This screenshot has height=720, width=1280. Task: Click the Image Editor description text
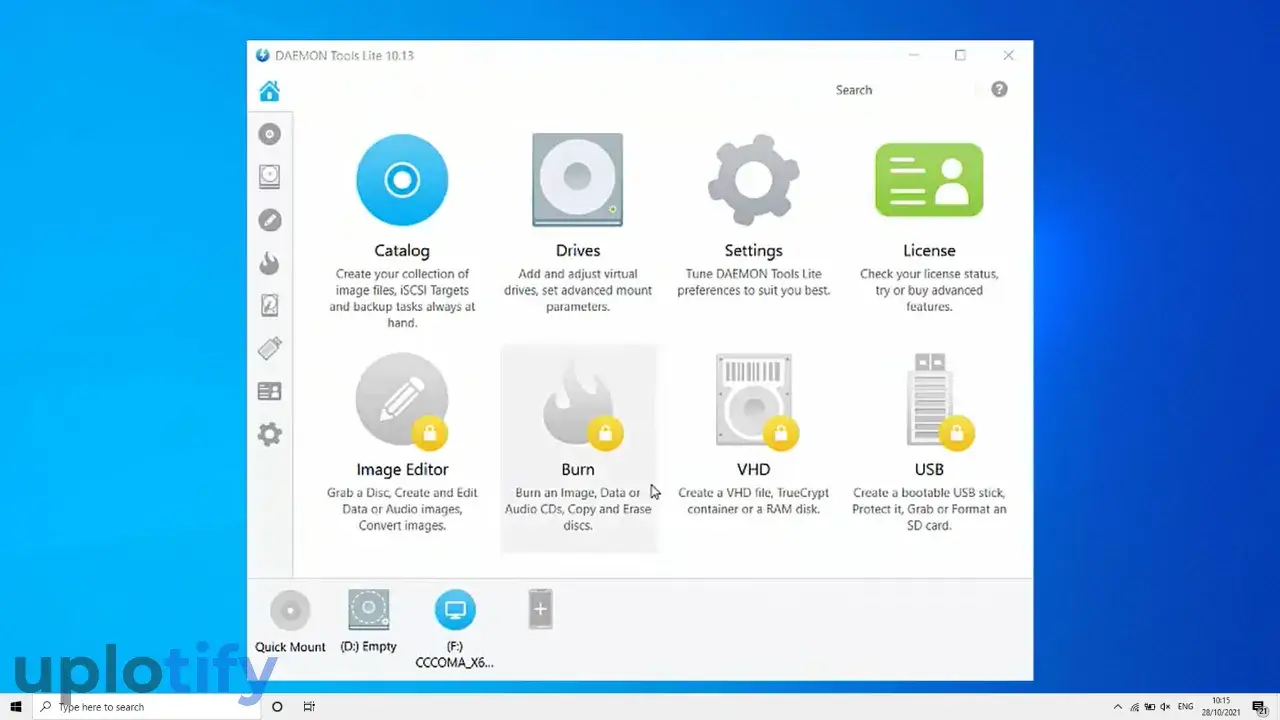pos(402,509)
